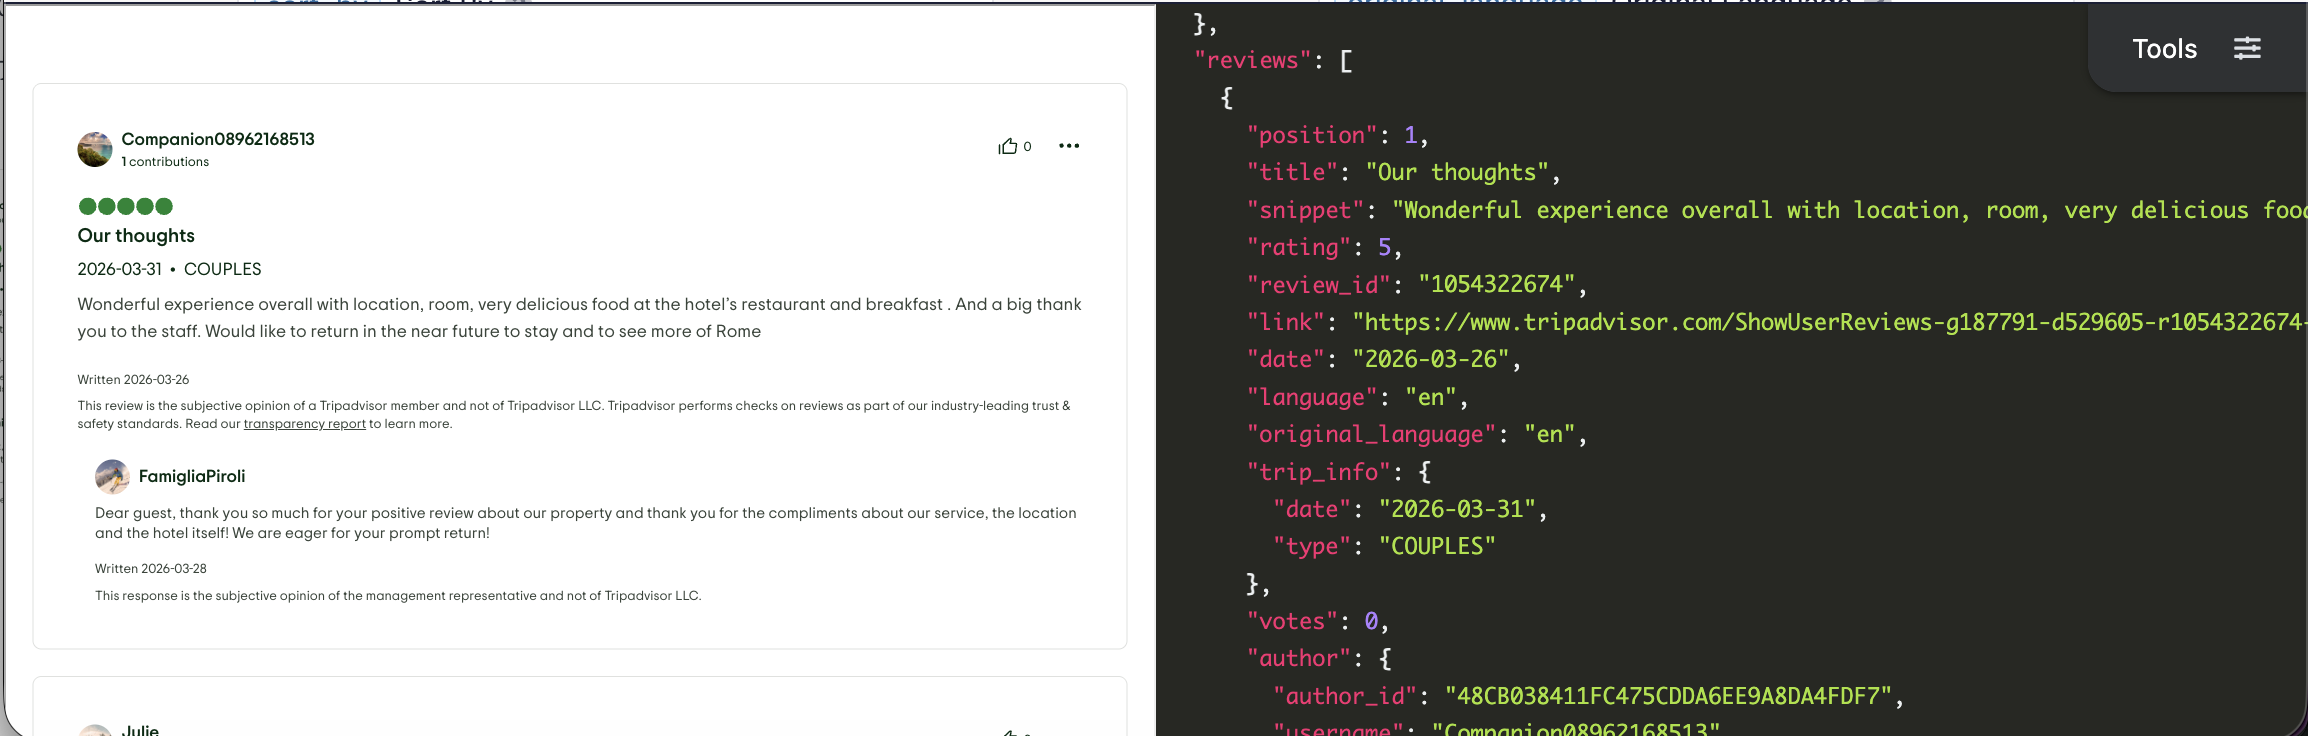Click the "Written 2026-03-26" text

[x=133, y=380]
